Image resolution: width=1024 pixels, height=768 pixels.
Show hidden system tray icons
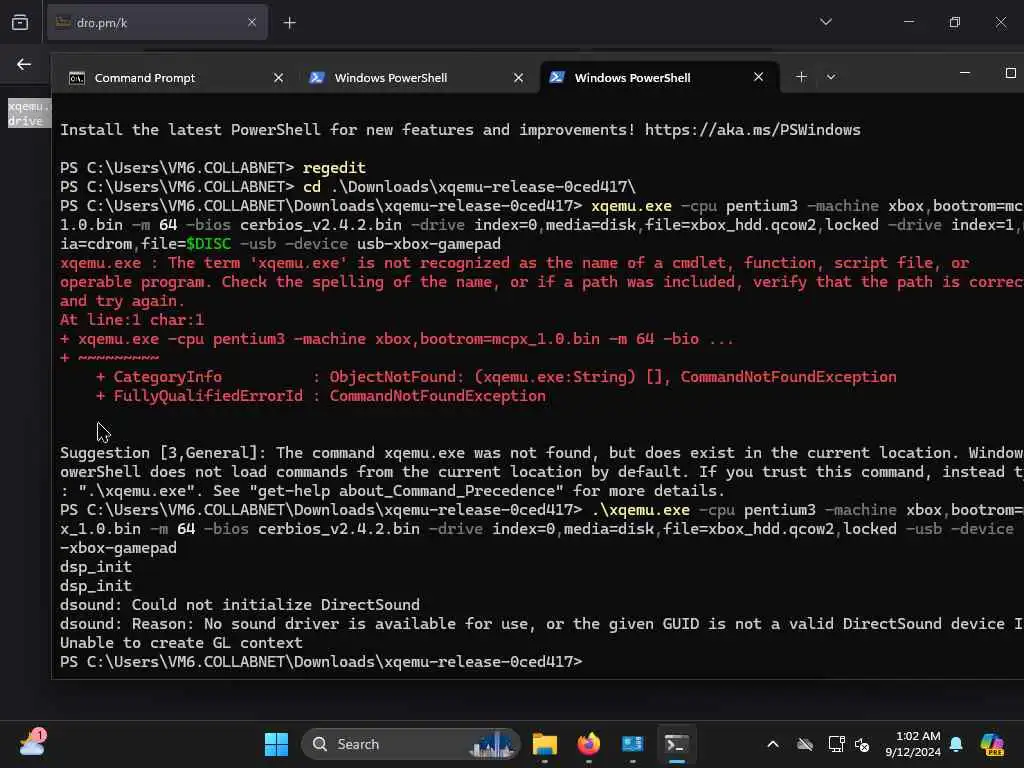click(x=773, y=744)
